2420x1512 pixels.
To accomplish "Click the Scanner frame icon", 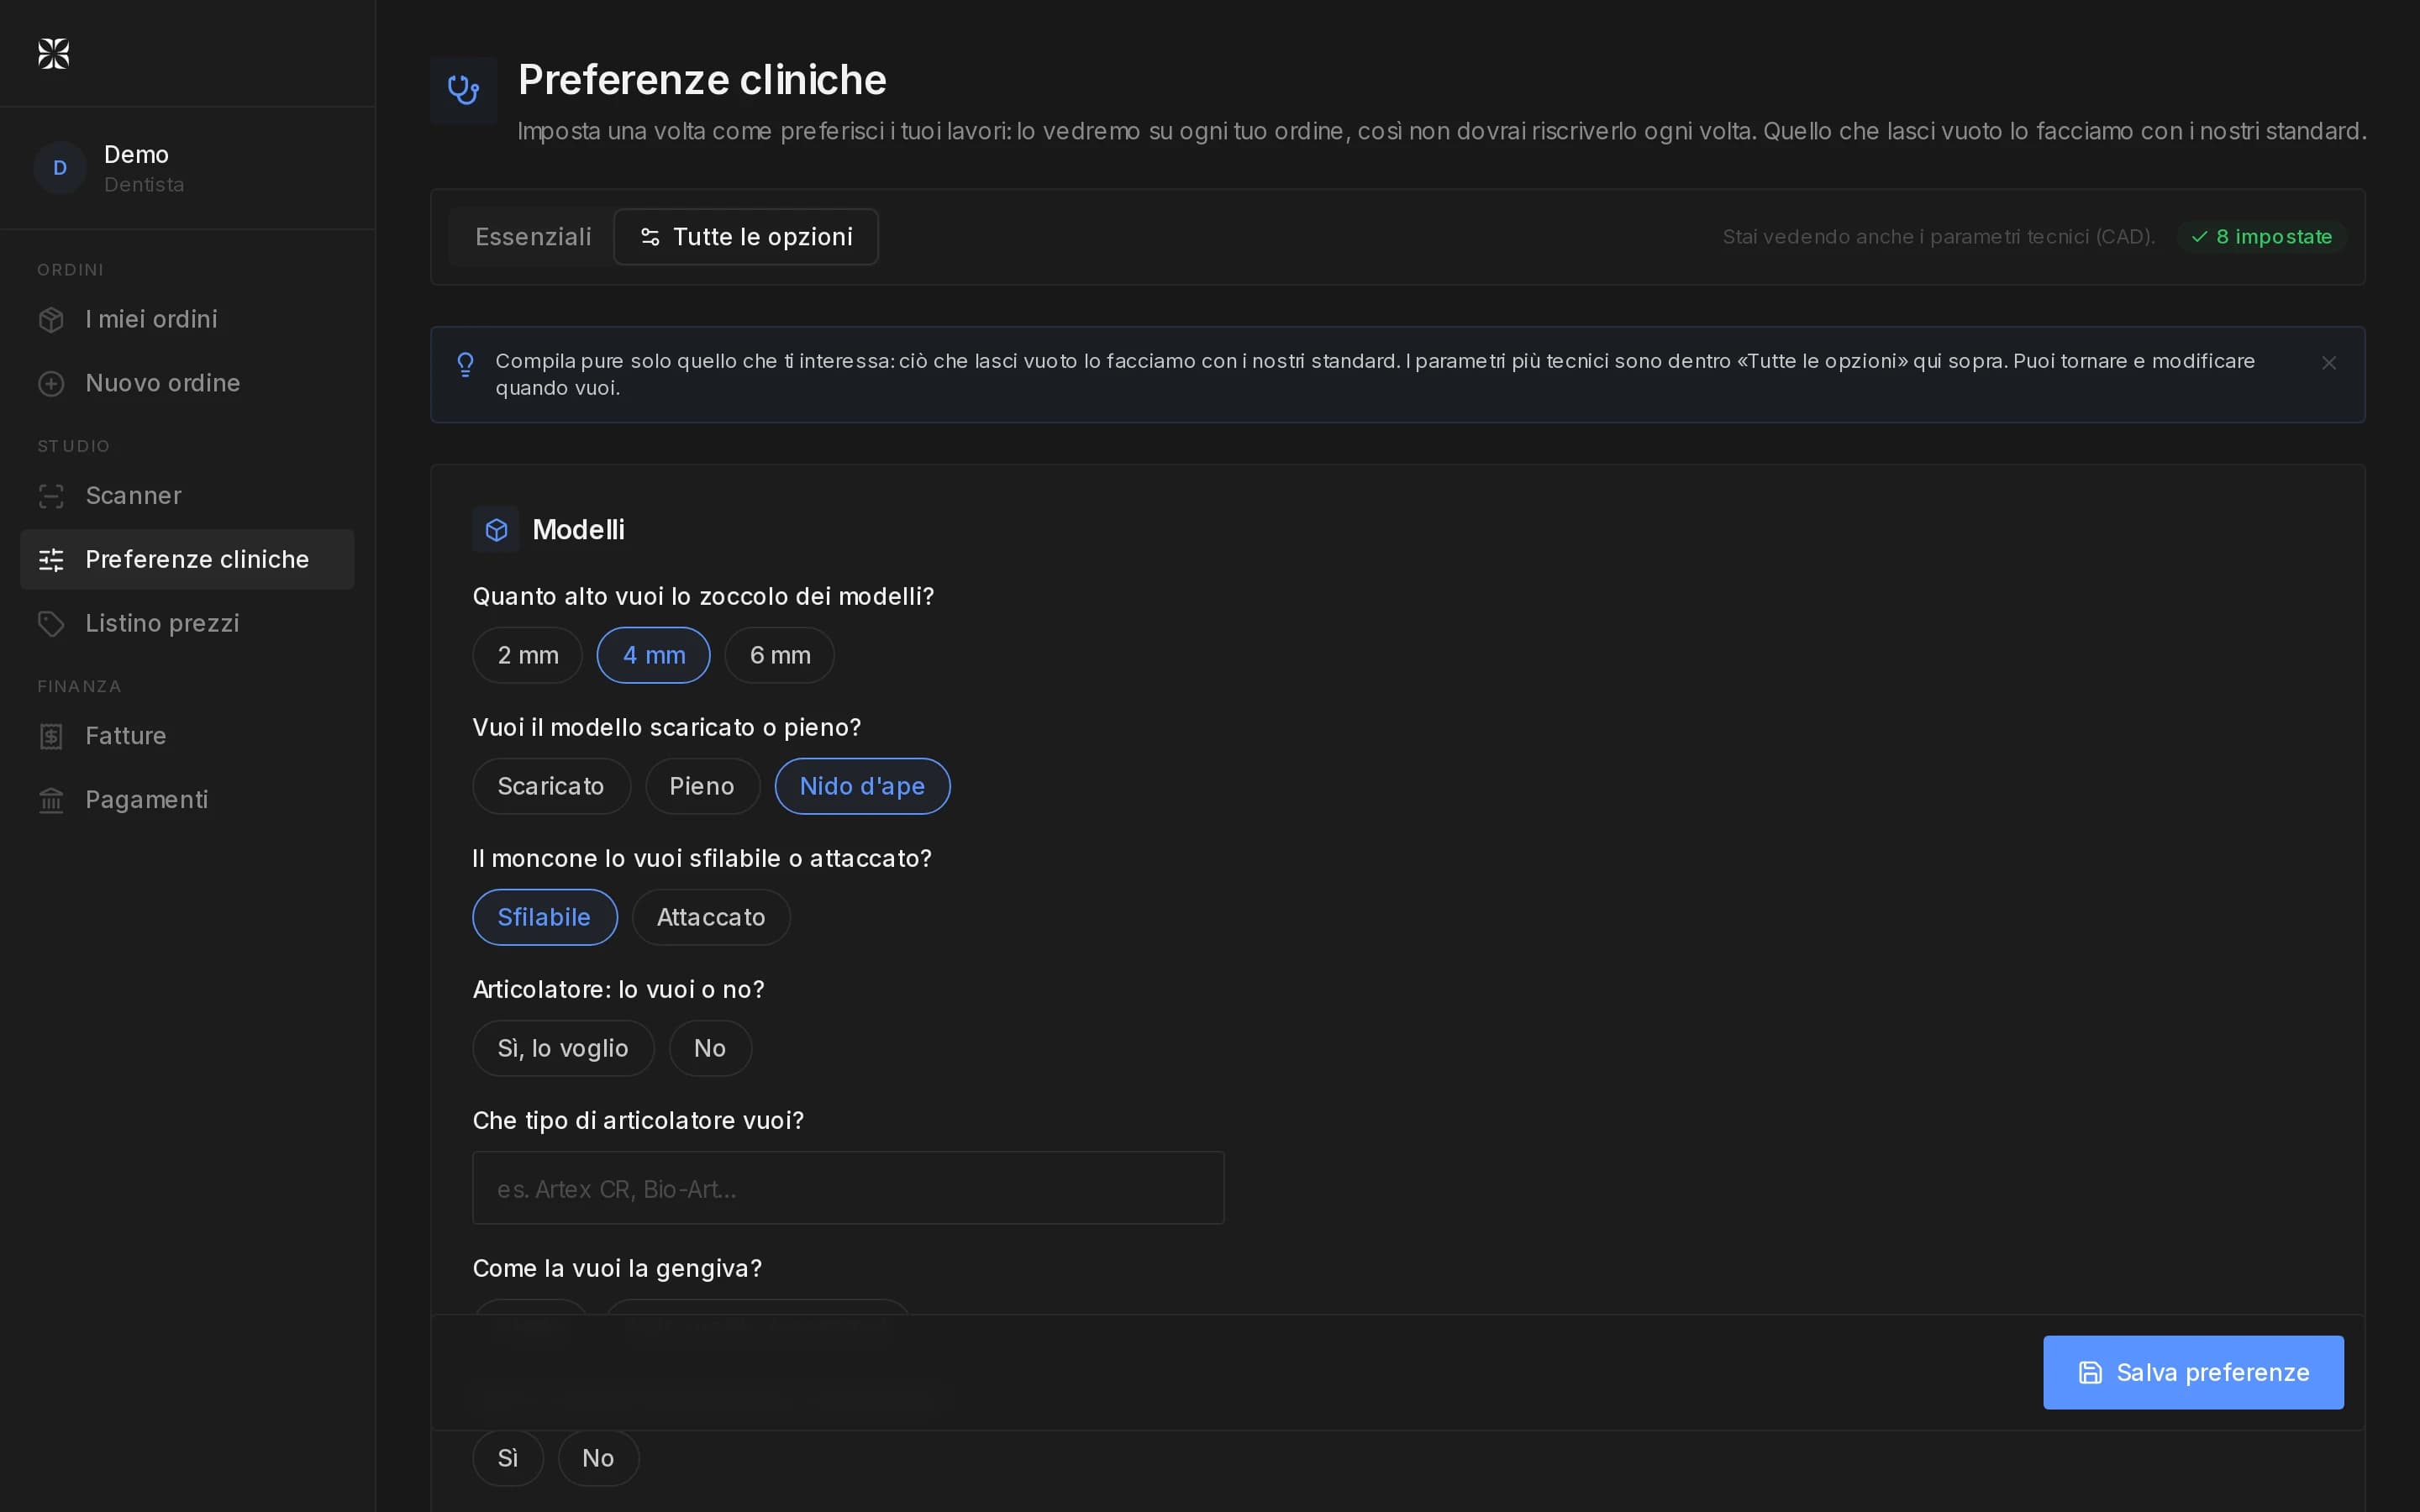I will tap(51, 496).
